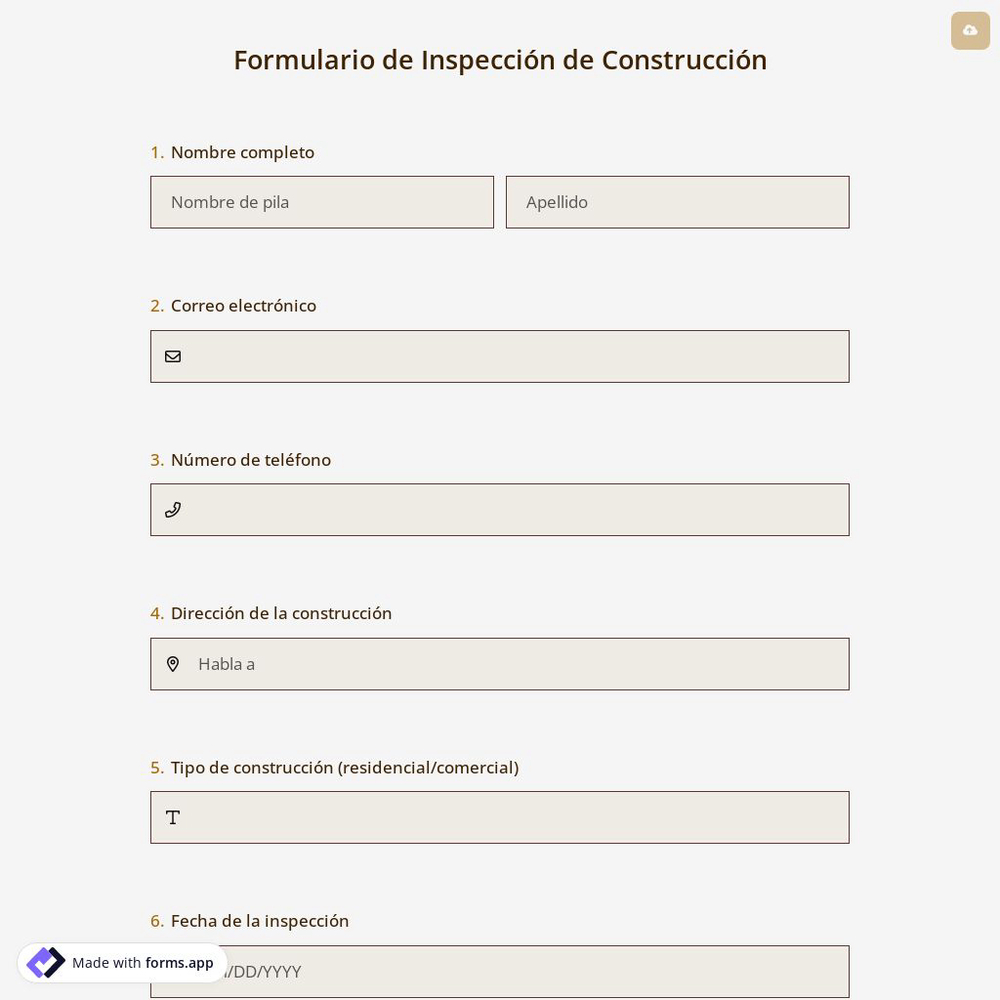
Task: Click the forms.app logo icon bottom left
Action: coord(46,962)
